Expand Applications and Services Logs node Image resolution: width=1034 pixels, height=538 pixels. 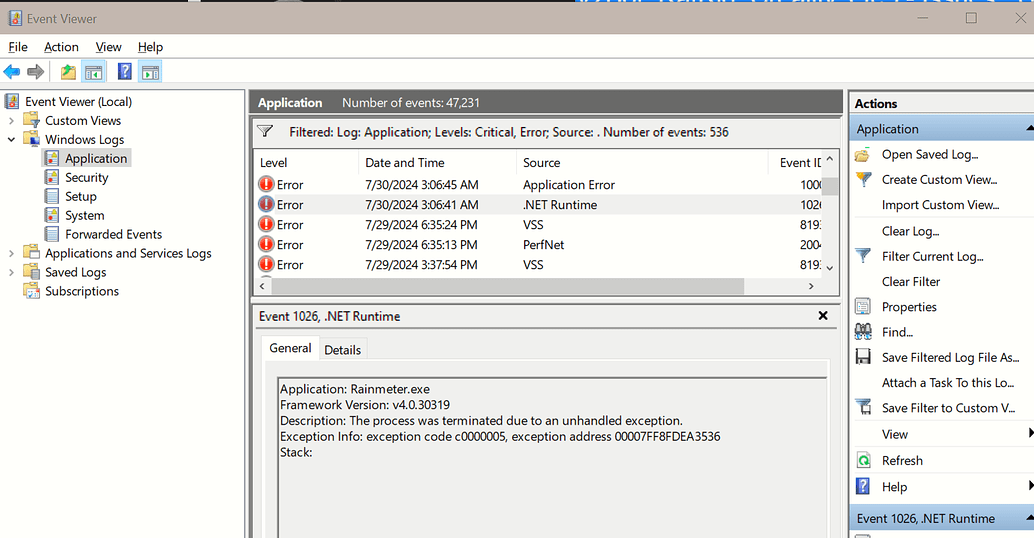click(11, 253)
